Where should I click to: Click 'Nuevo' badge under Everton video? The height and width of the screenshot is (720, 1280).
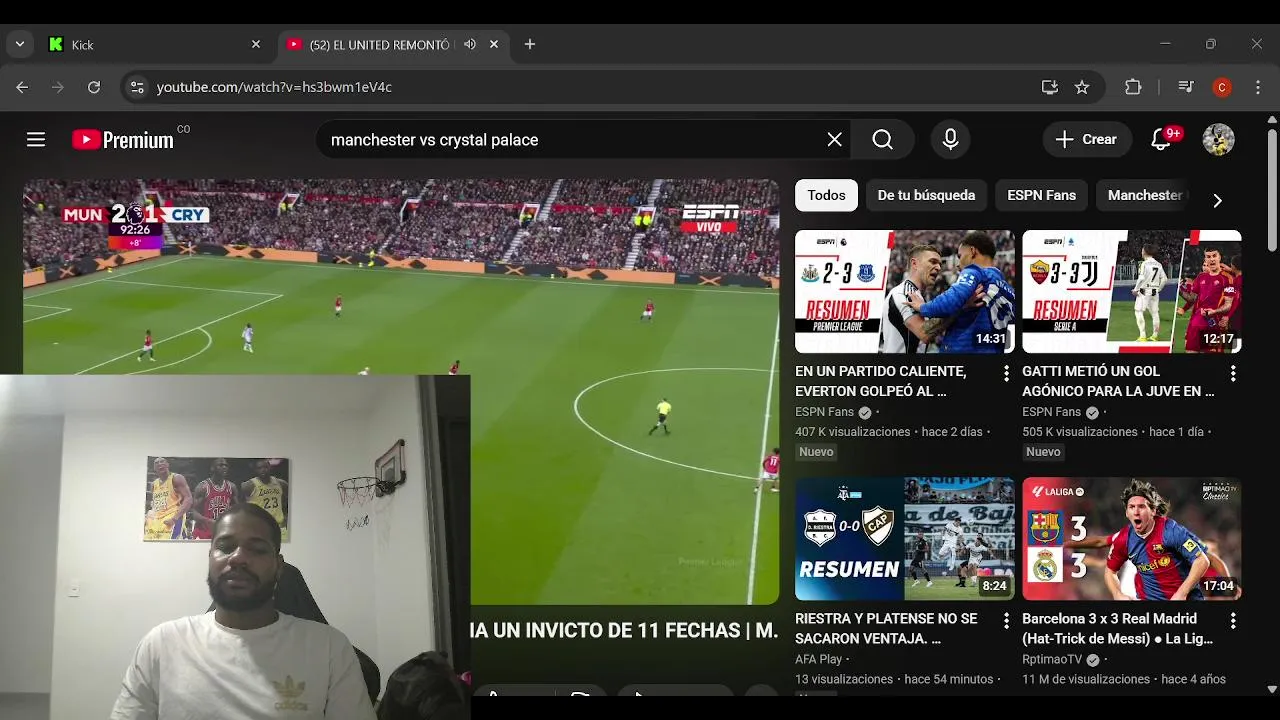click(x=816, y=452)
